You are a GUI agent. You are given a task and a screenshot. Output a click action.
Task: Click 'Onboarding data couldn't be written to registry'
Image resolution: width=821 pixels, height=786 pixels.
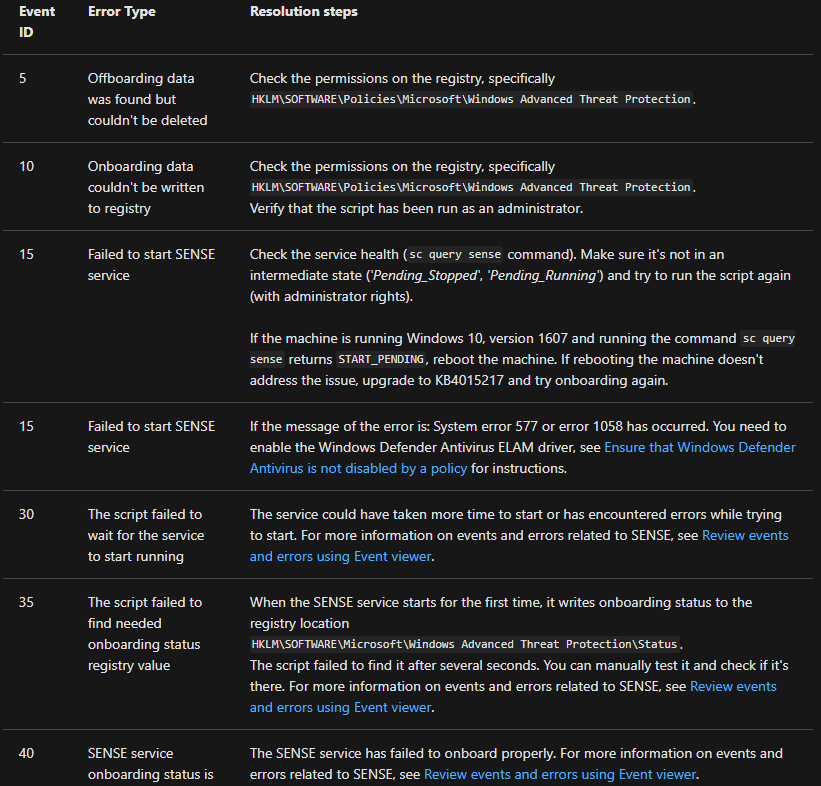coord(146,187)
